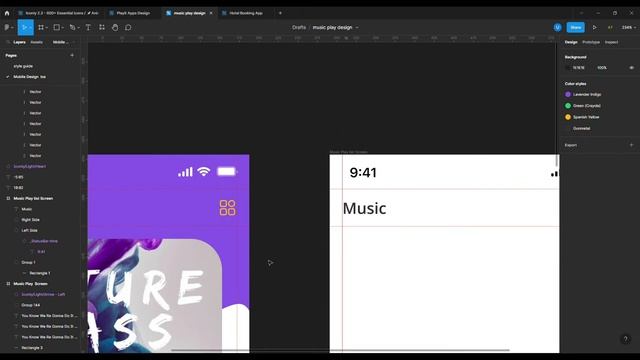The width and height of the screenshot is (640, 360).
Task: Open the Resources components tool
Action: pyautogui.click(x=102, y=27)
